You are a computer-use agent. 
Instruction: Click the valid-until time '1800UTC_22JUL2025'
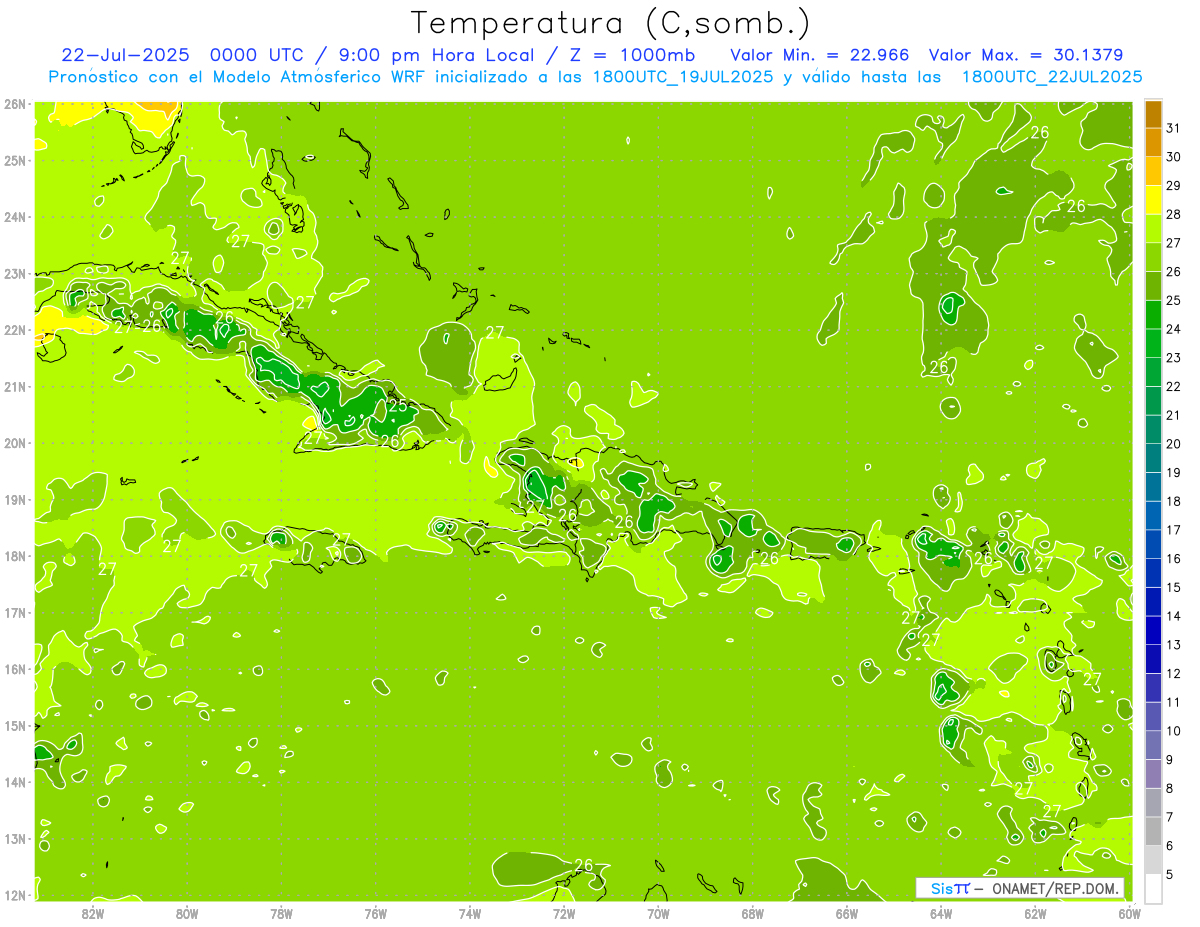coord(1052,77)
